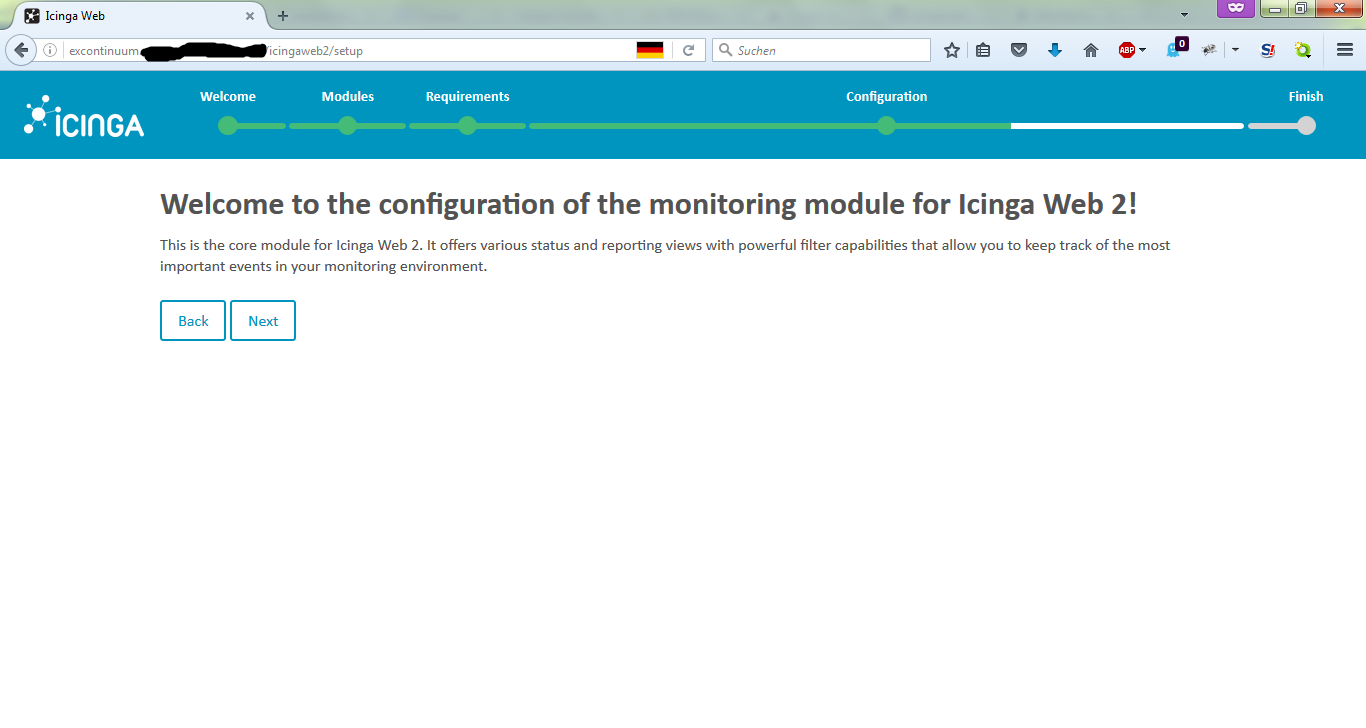Bookmark this page with the star icon
This screenshot has width=1366, height=728.
[x=952, y=50]
